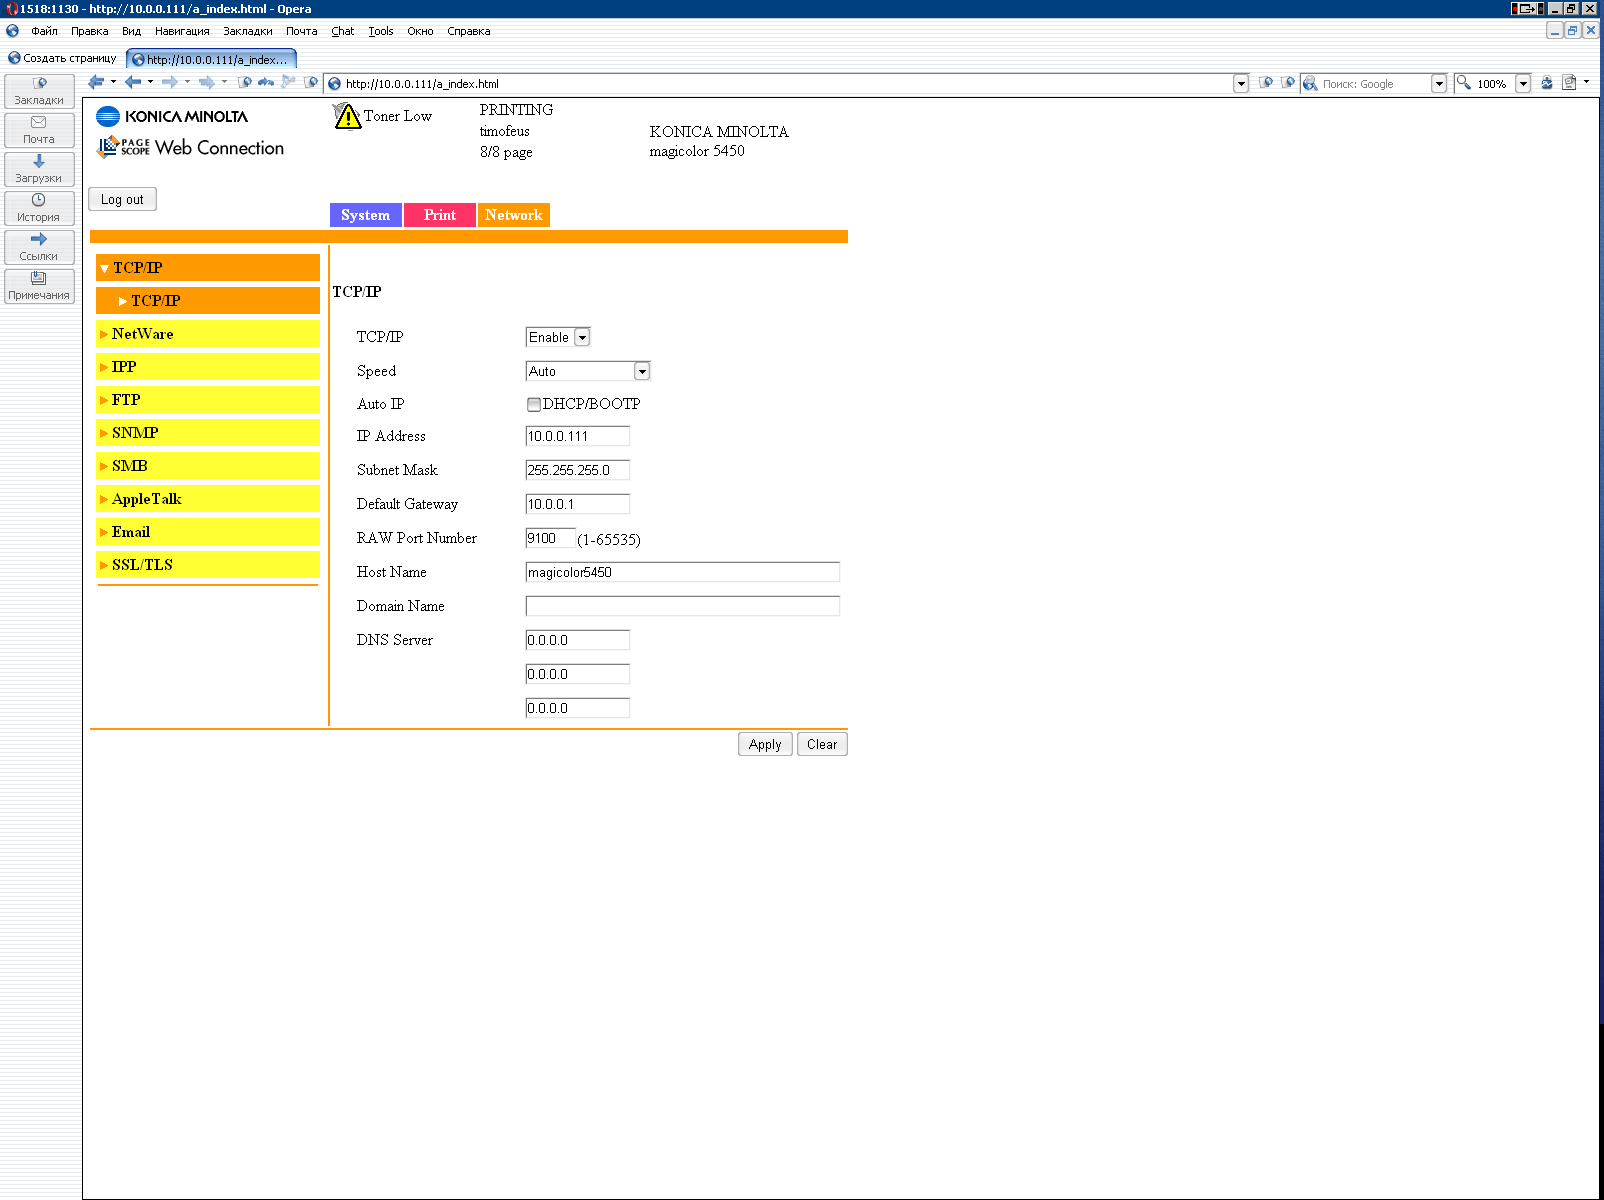
Task: Select the TCP/IP sub-item in sidebar
Action: (x=208, y=301)
